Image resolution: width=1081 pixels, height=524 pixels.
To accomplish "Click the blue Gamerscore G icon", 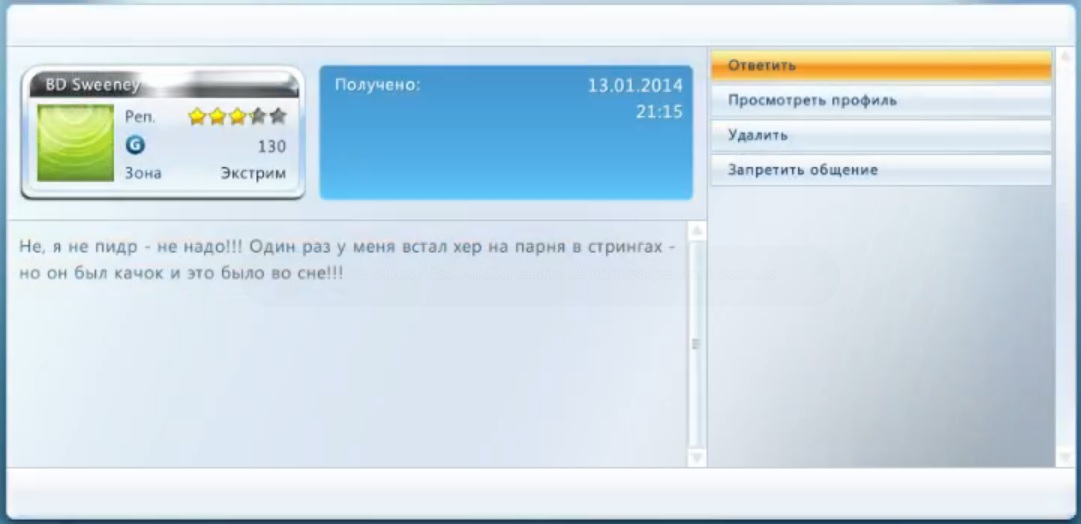I will [x=135, y=145].
